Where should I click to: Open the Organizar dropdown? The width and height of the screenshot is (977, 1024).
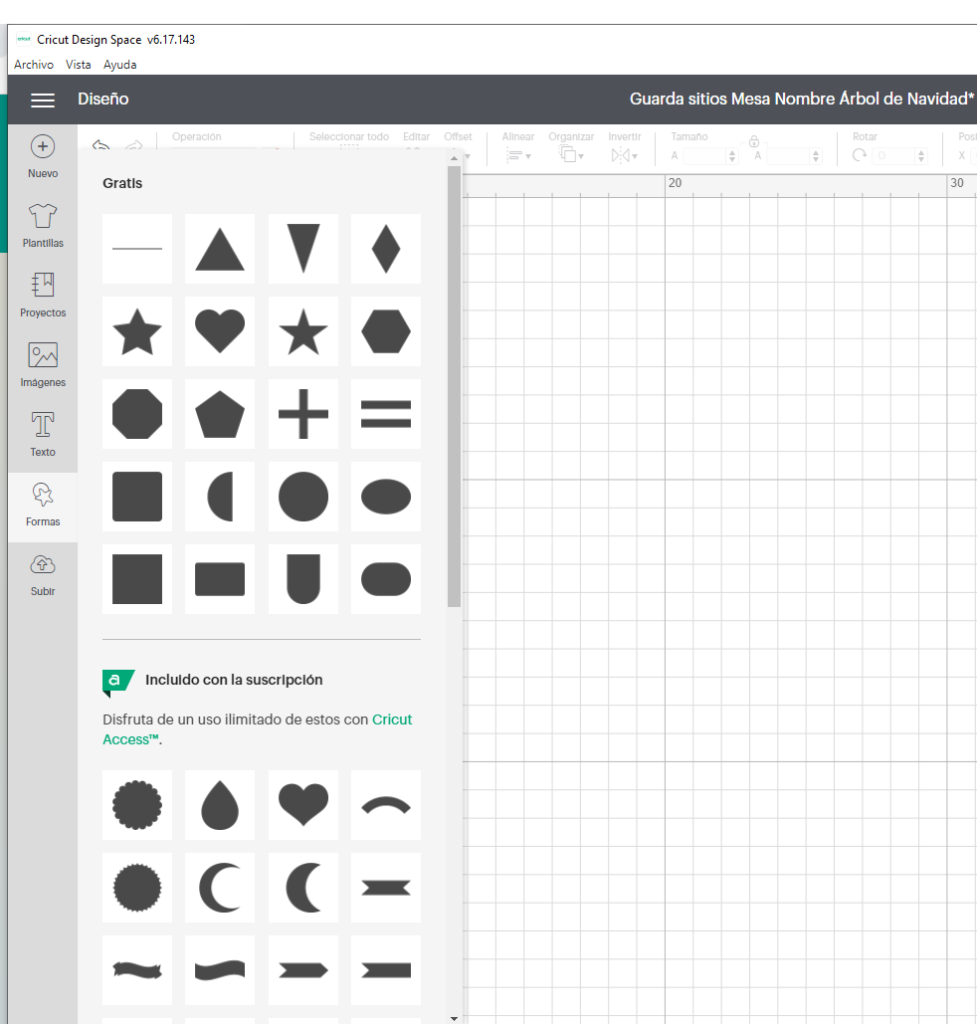coord(571,155)
